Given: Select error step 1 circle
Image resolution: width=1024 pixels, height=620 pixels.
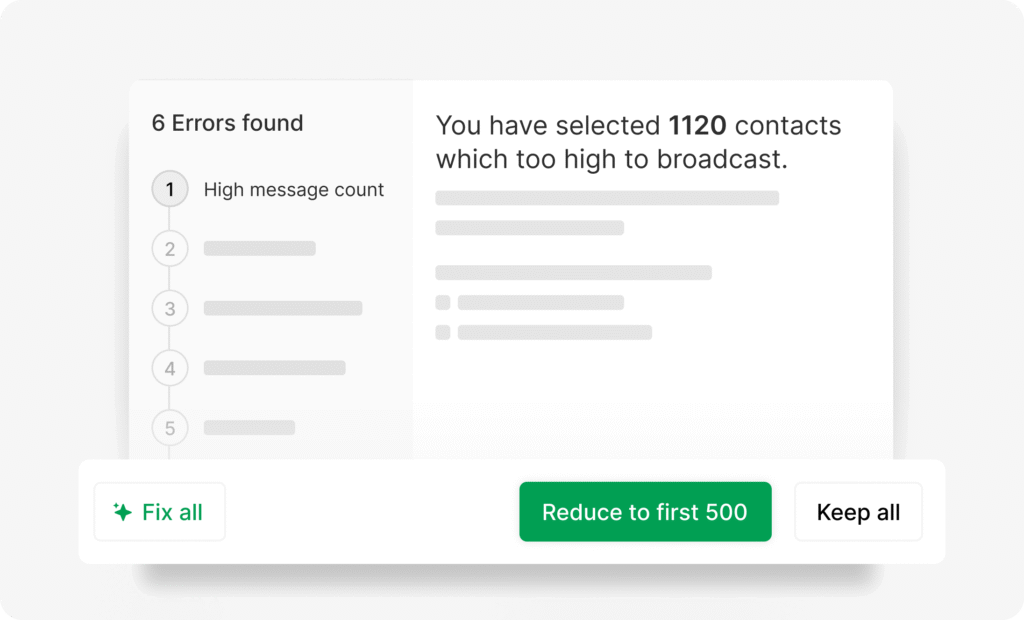Looking at the screenshot, I should [x=170, y=189].
